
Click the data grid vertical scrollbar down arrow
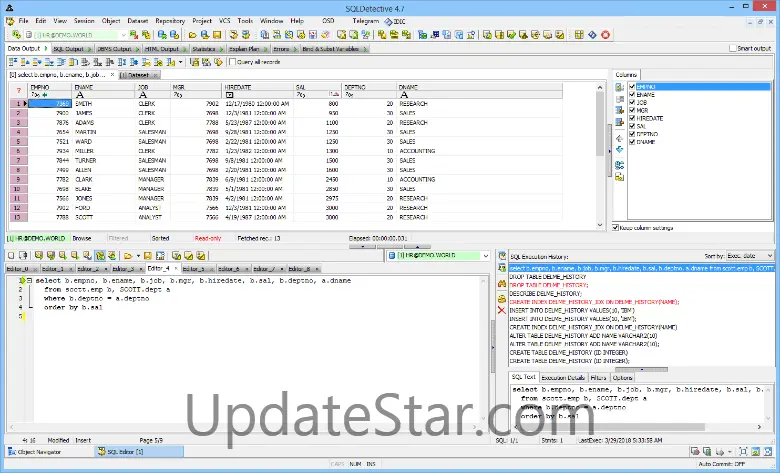(x=600, y=225)
